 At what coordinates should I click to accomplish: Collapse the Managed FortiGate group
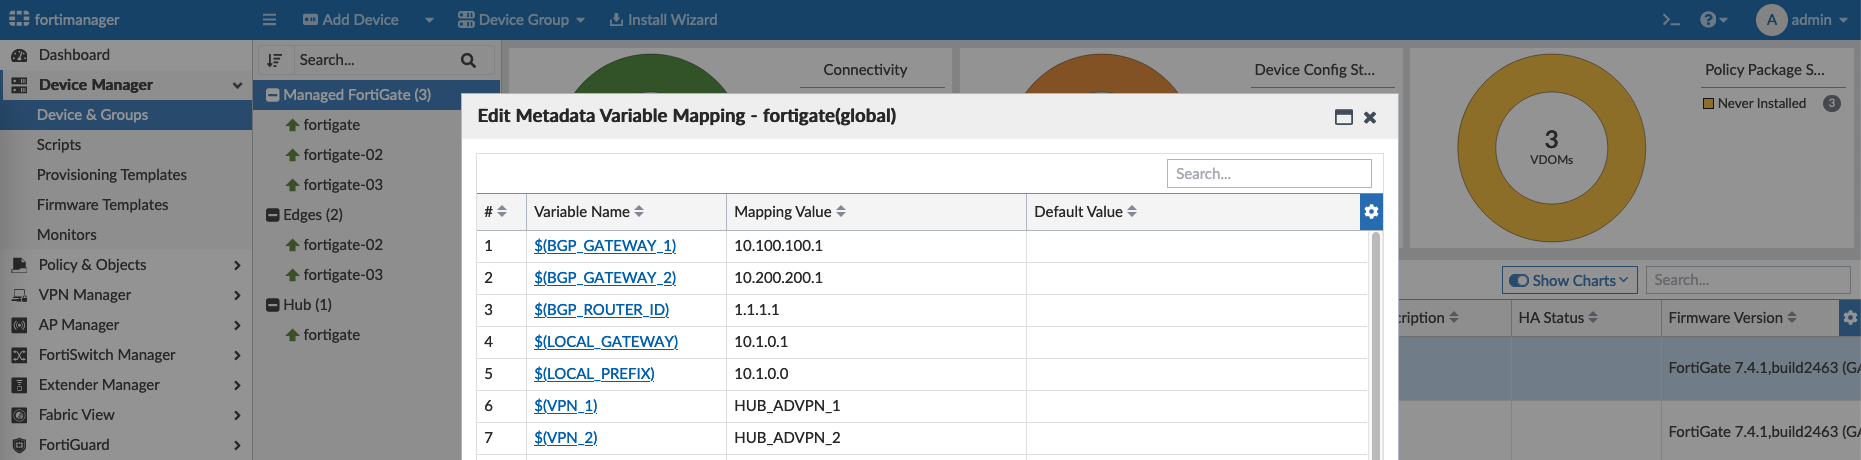[x=272, y=95]
